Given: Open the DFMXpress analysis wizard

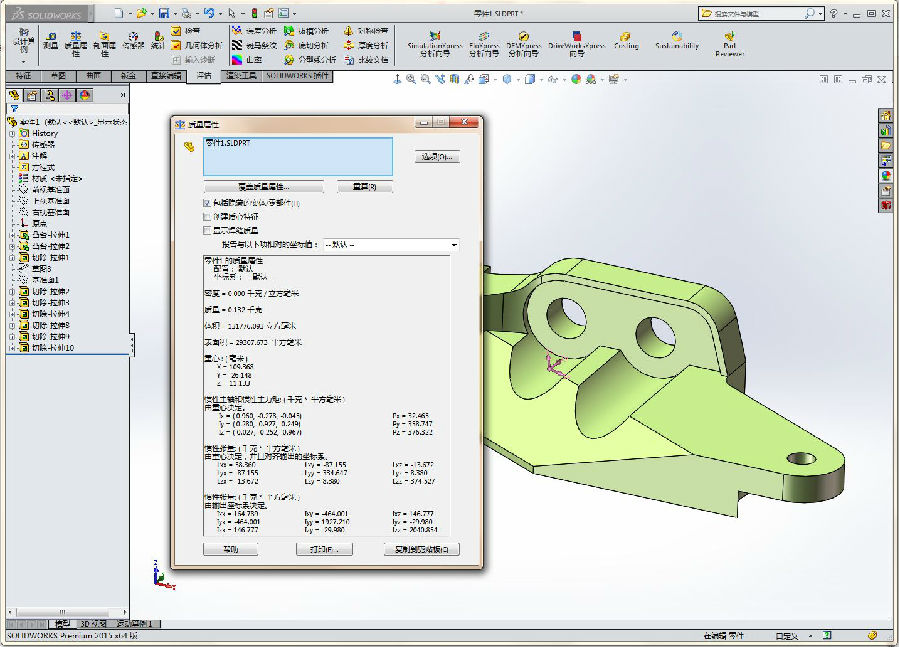Looking at the screenshot, I should coord(524,39).
